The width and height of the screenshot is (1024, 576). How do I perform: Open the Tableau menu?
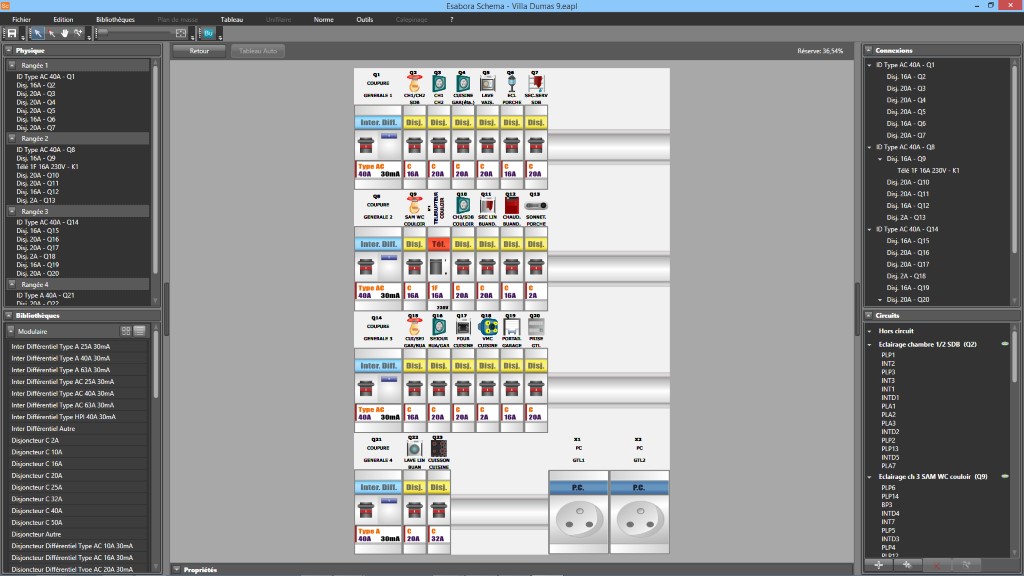click(231, 19)
